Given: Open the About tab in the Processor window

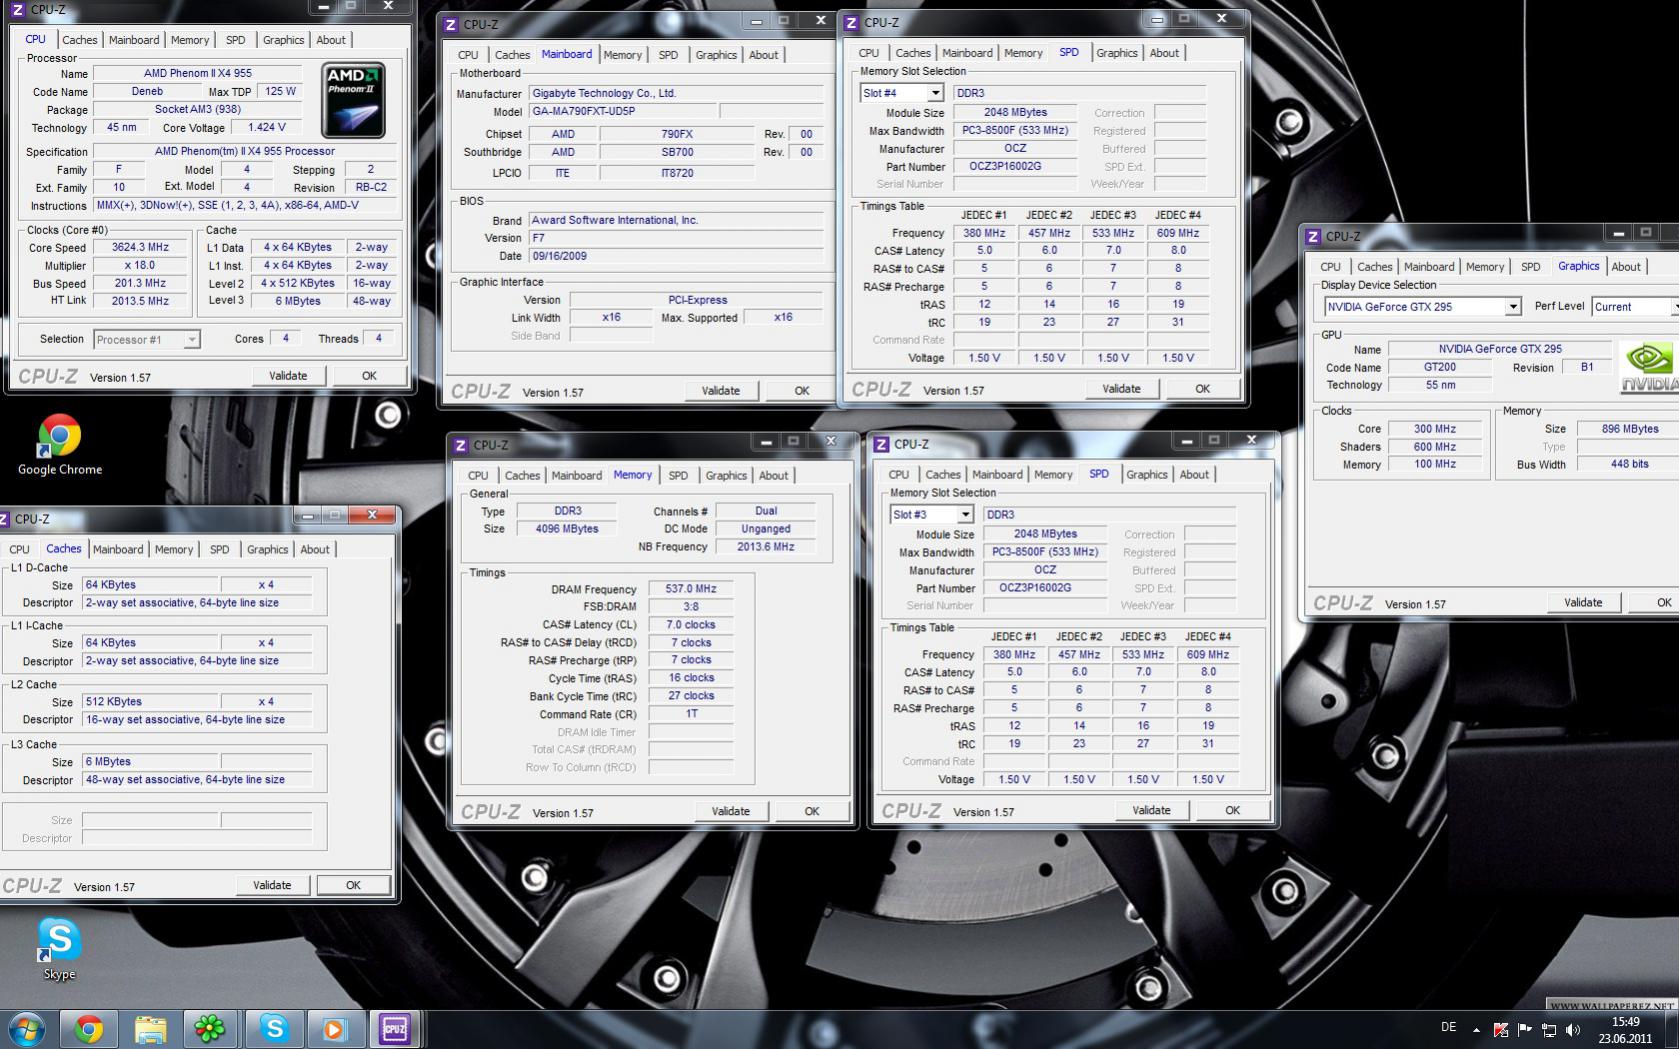Looking at the screenshot, I should tap(331, 40).
